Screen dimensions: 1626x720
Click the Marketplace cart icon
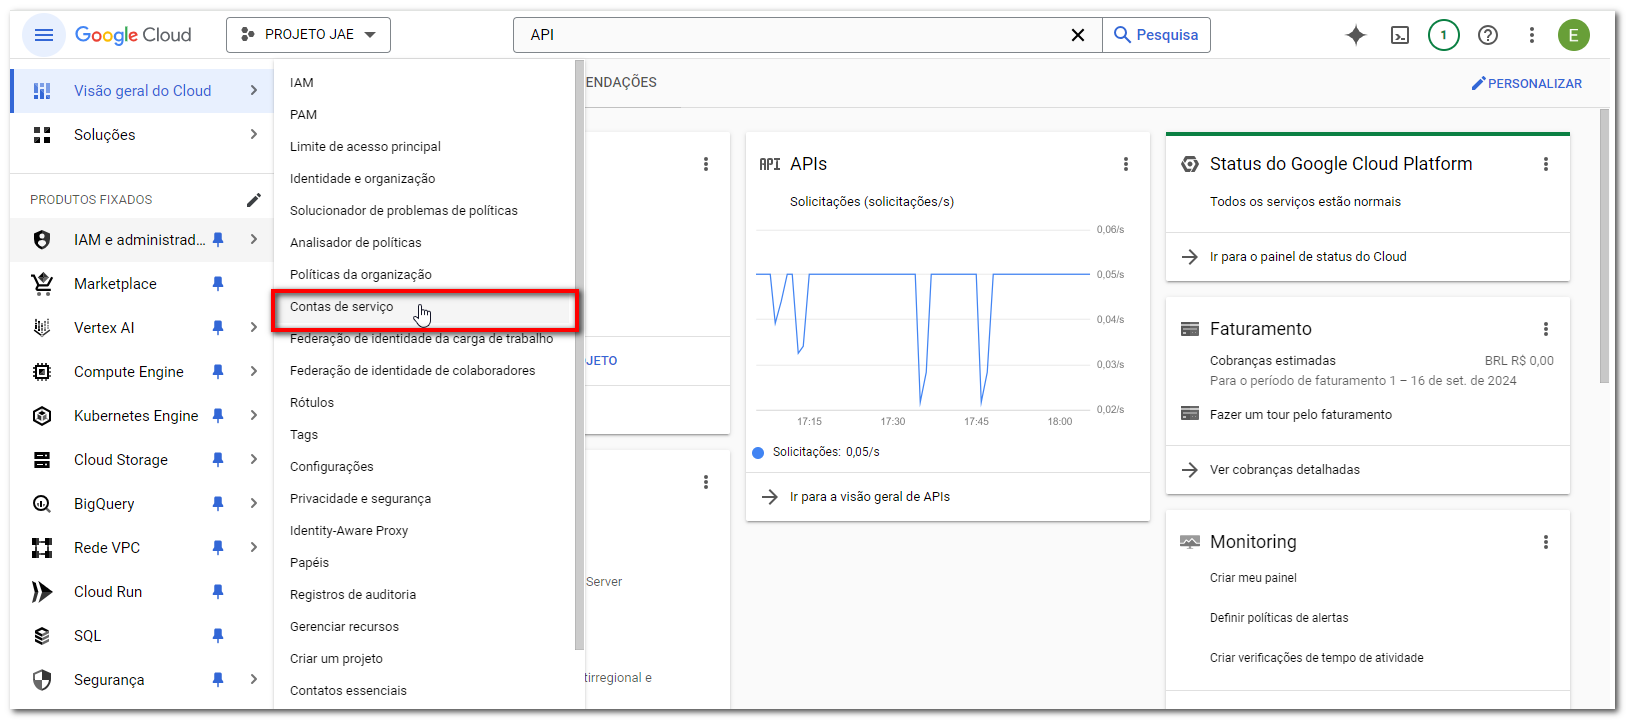tap(42, 284)
